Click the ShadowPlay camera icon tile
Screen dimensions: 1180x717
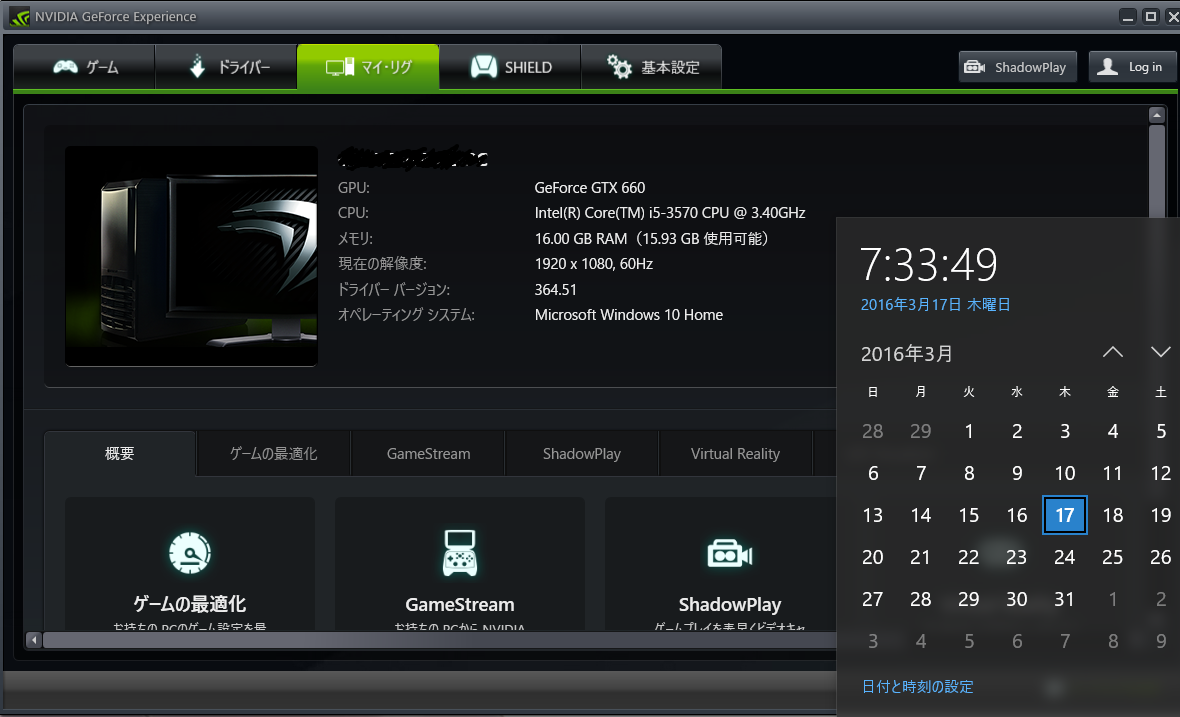729,553
